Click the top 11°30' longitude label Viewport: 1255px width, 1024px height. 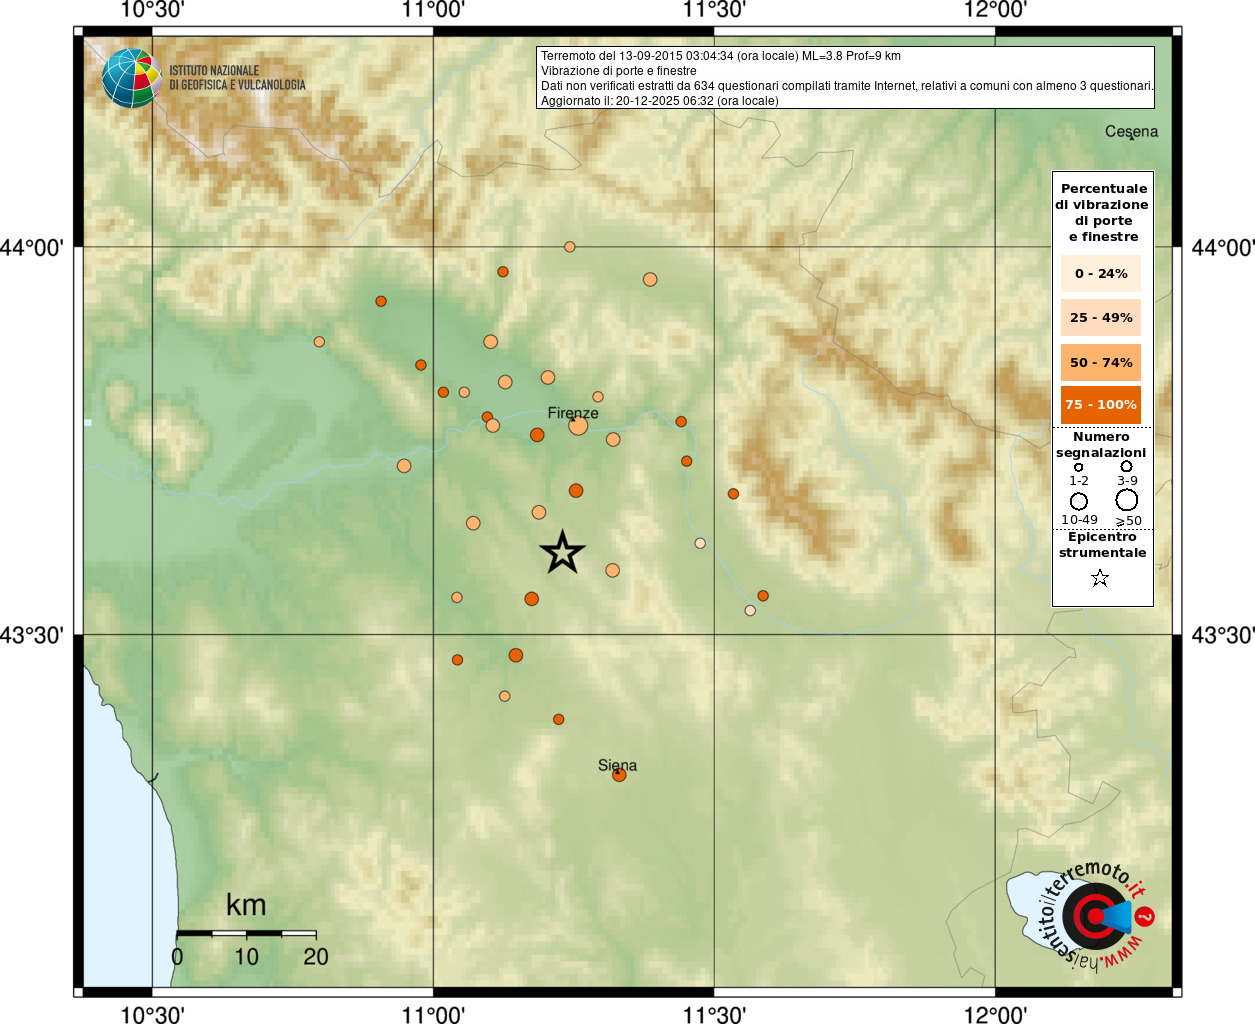click(x=714, y=10)
